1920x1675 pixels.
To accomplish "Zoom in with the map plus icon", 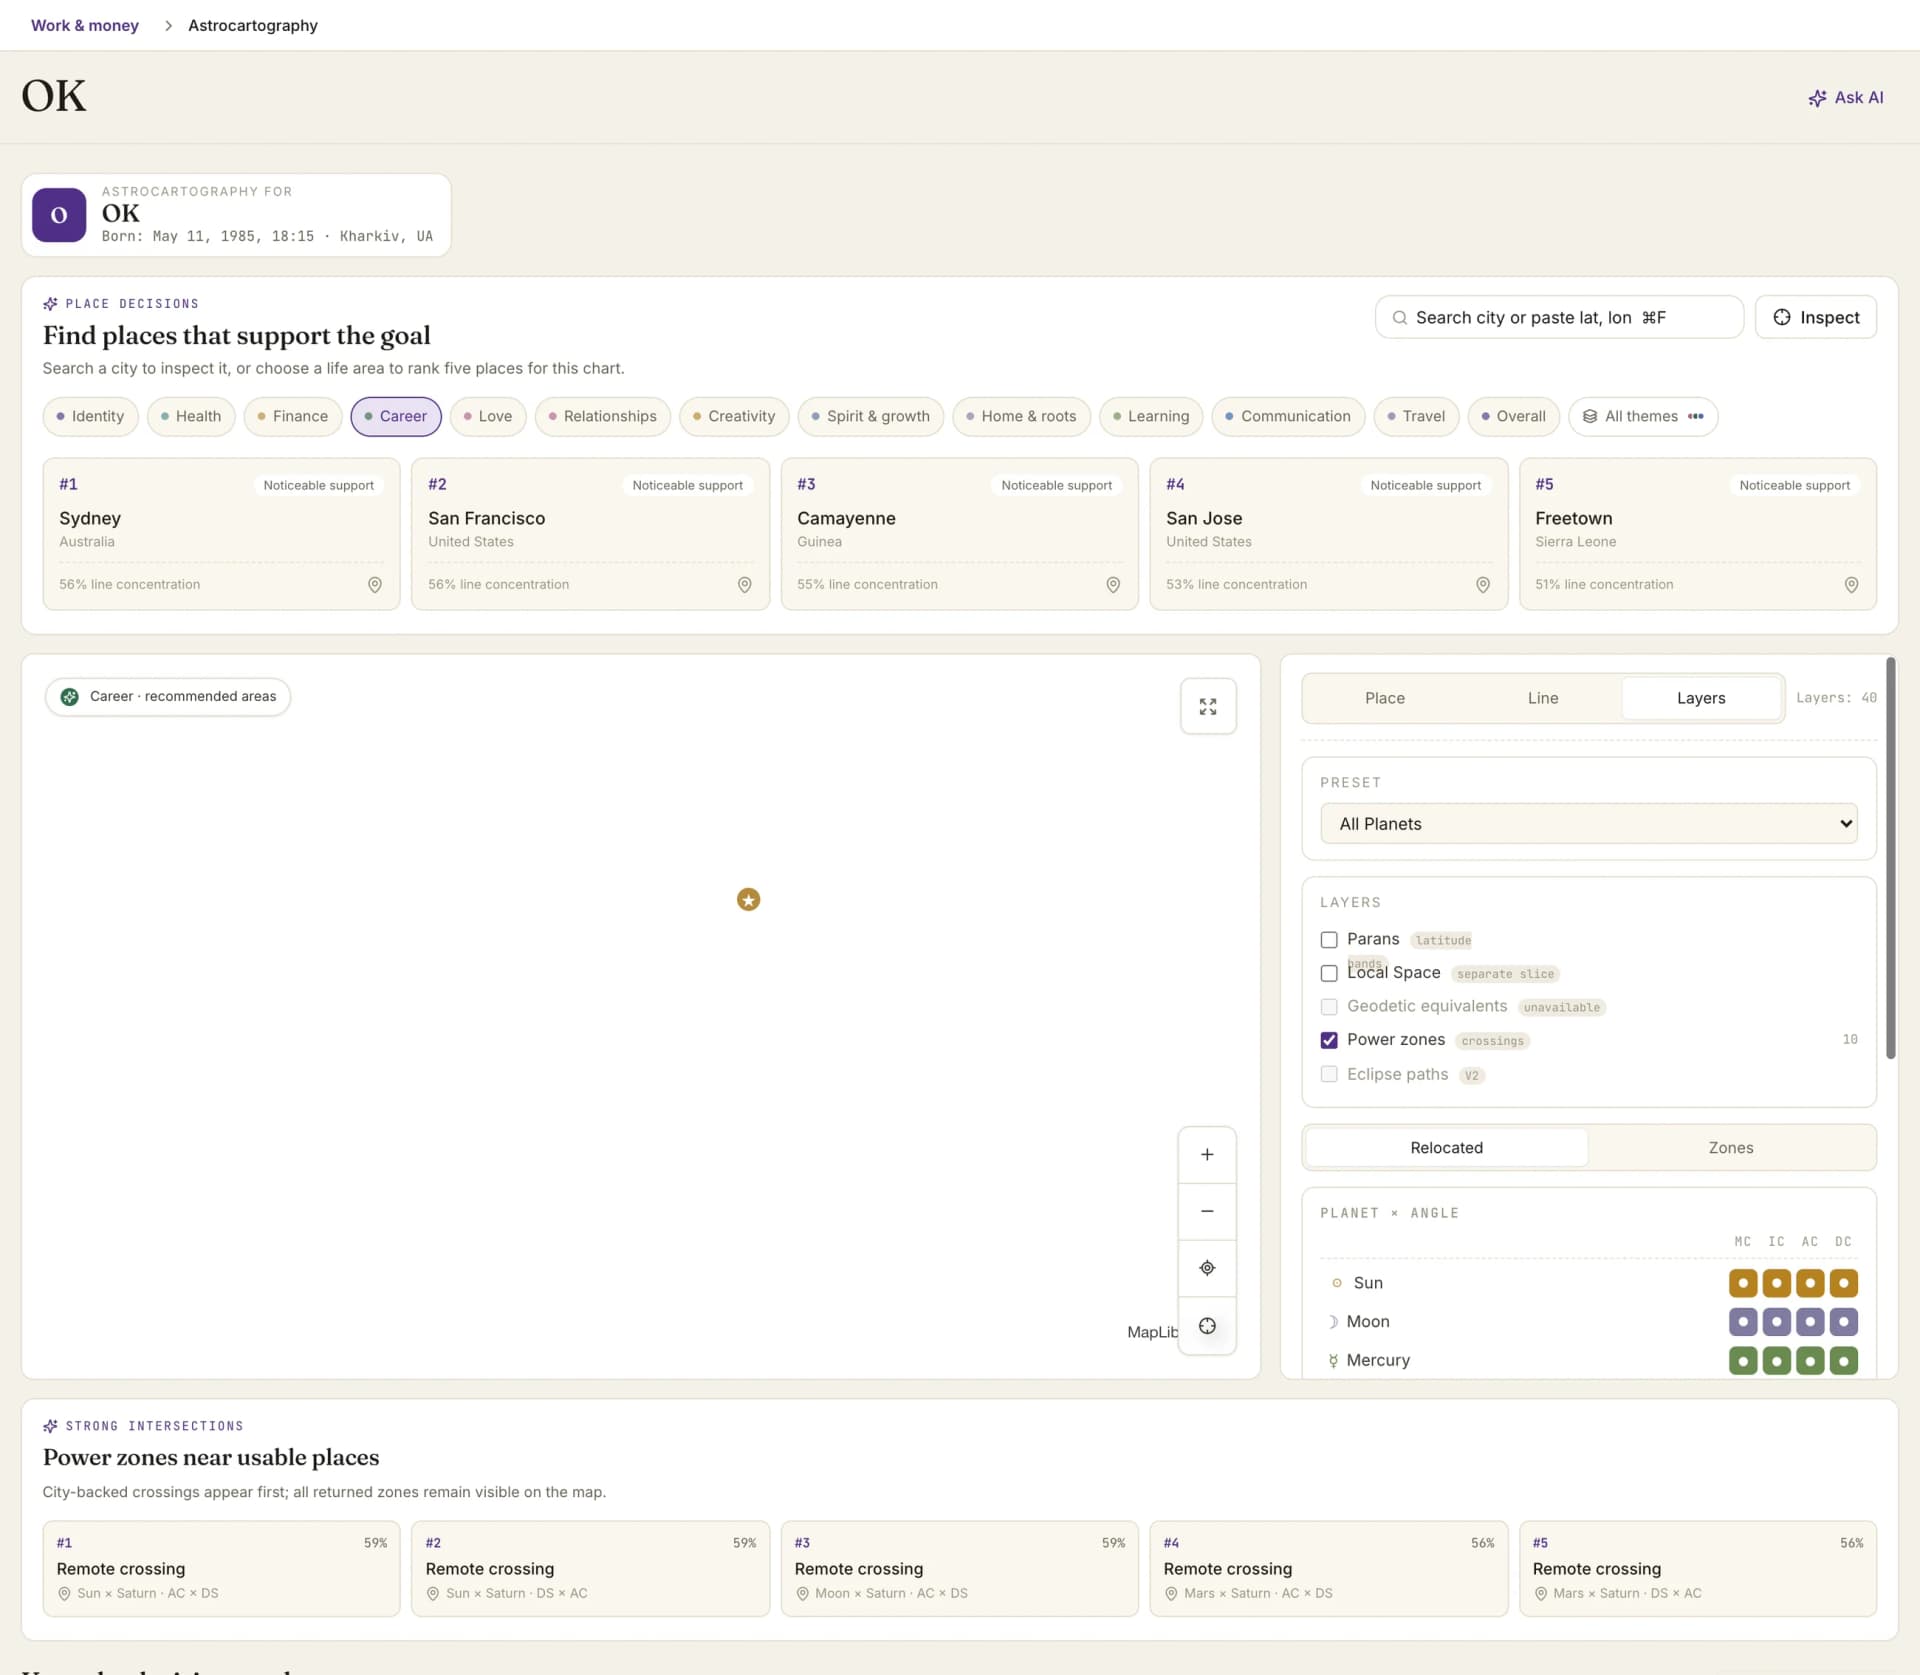I will (x=1207, y=1155).
